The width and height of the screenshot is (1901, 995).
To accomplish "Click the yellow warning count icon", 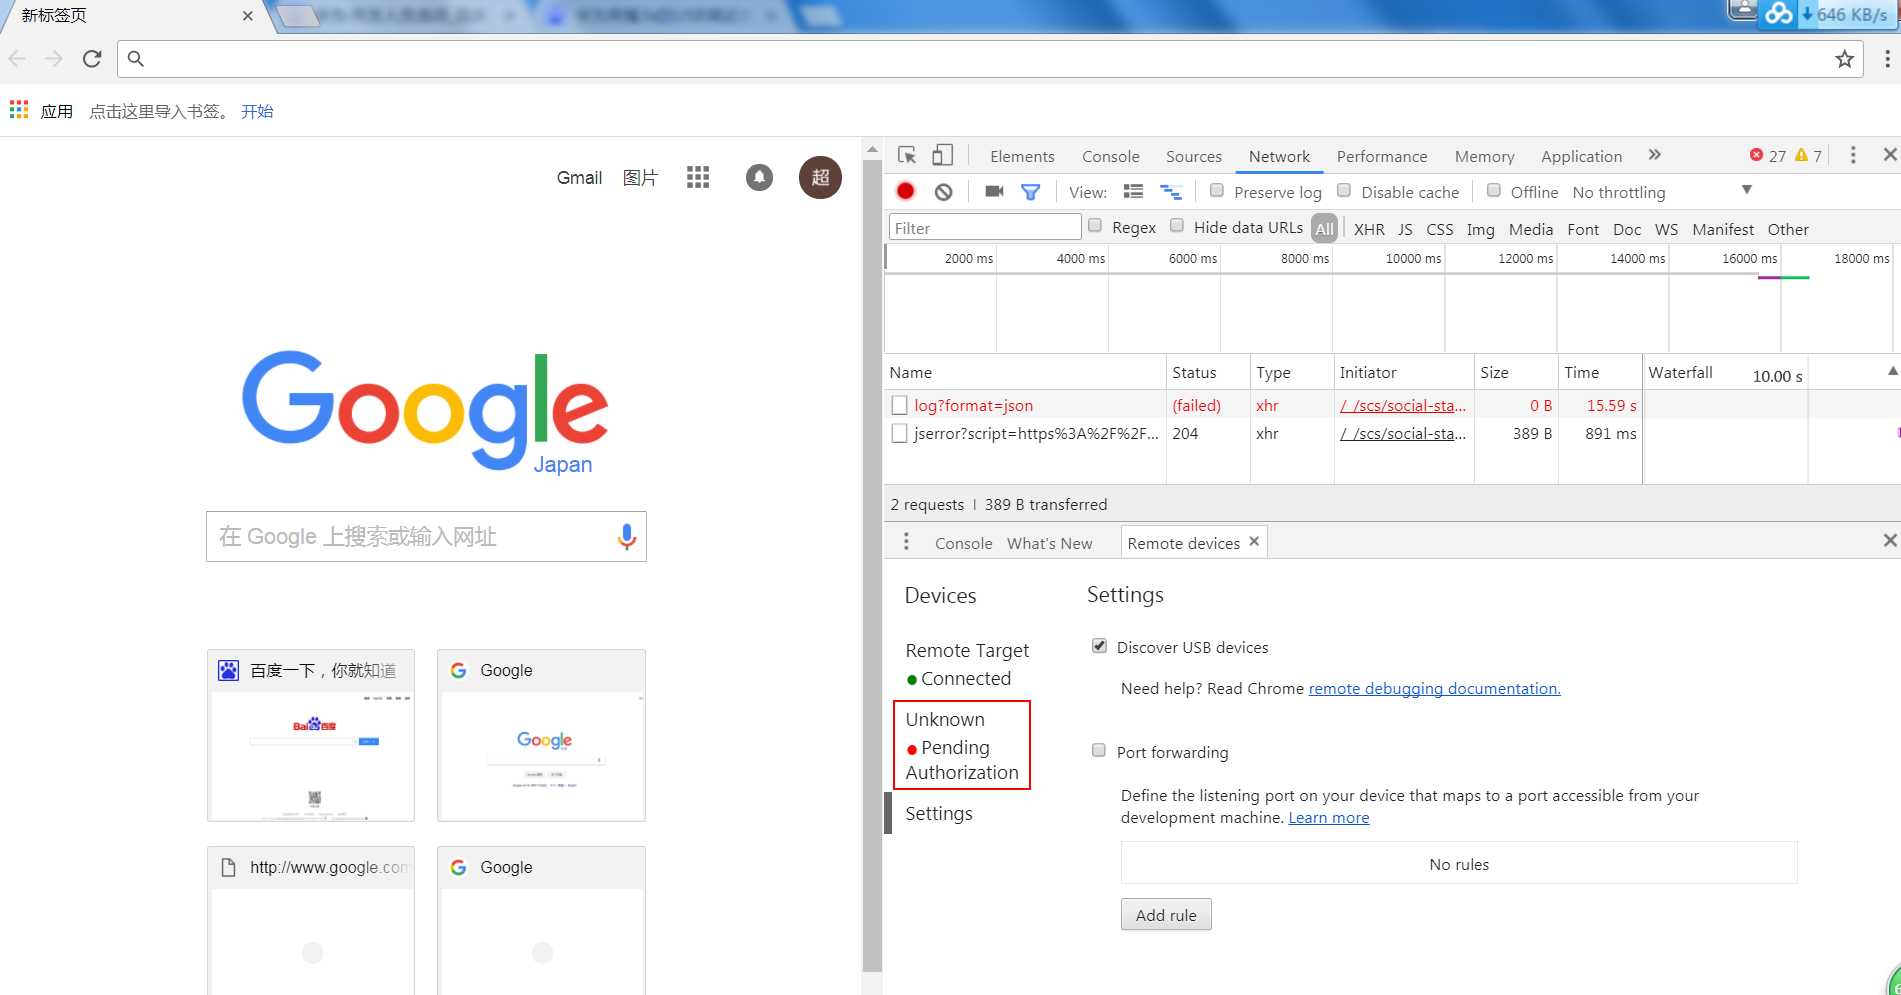I will (x=1801, y=155).
